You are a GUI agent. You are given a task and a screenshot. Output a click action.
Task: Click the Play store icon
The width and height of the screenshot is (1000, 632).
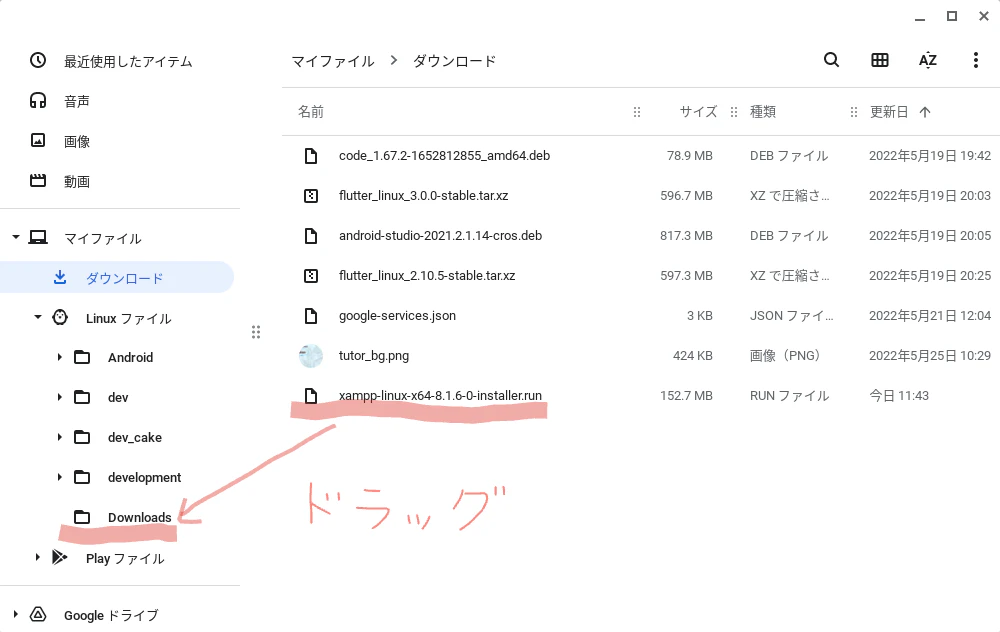pyautogui.click(x=60, y=557)
